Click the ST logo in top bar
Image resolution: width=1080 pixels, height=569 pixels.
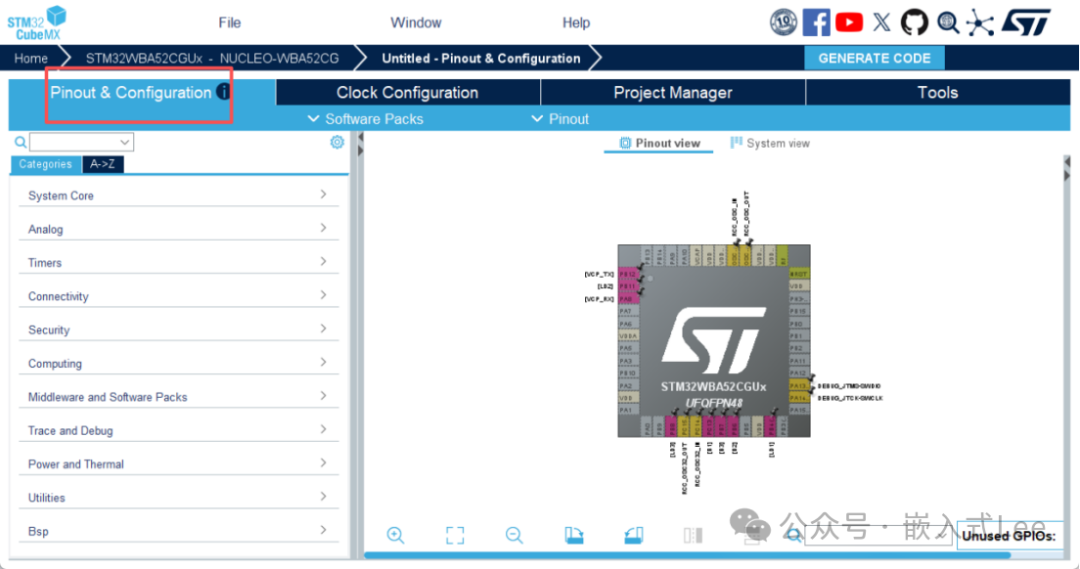pos(1026,22)
